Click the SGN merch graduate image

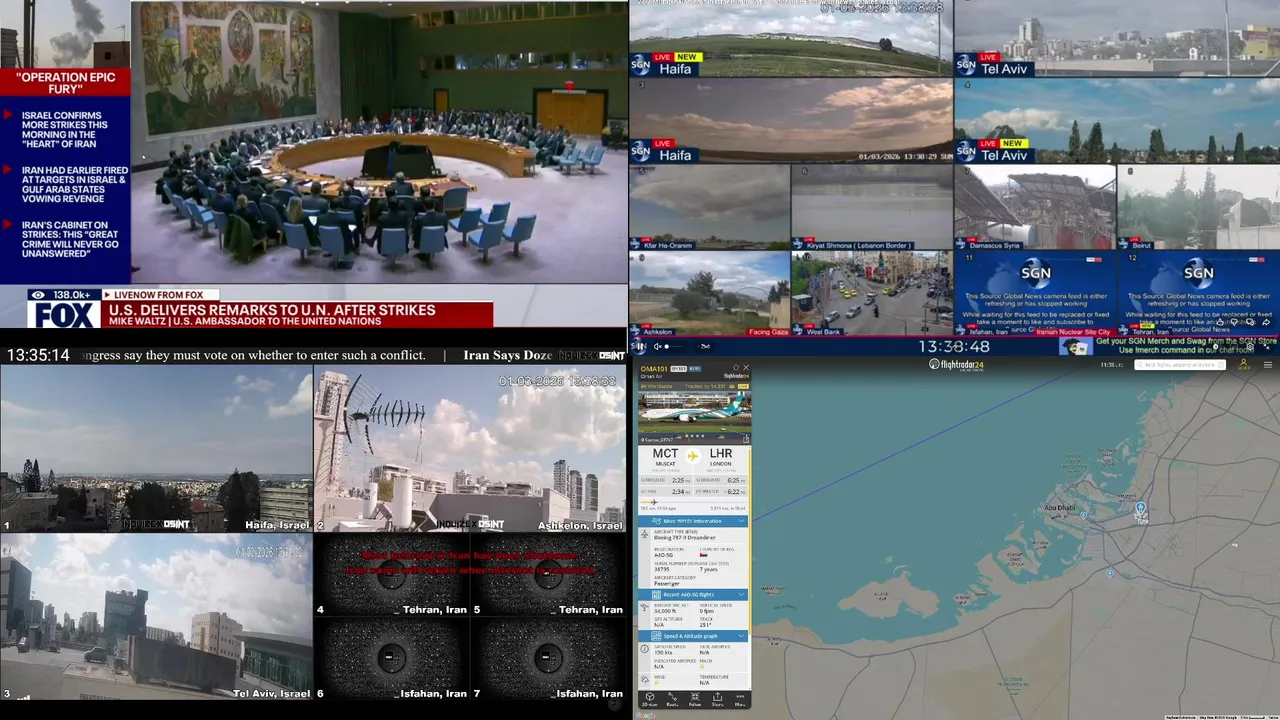(x=1076, y=346)
